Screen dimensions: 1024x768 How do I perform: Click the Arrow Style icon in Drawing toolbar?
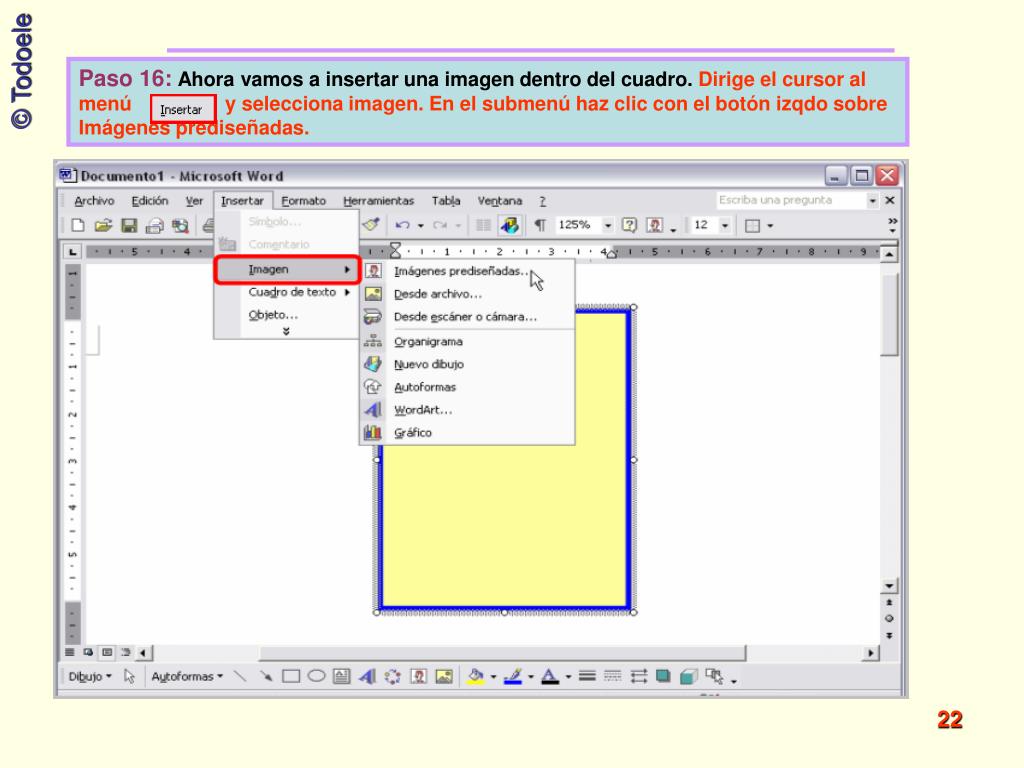(639, 677)
